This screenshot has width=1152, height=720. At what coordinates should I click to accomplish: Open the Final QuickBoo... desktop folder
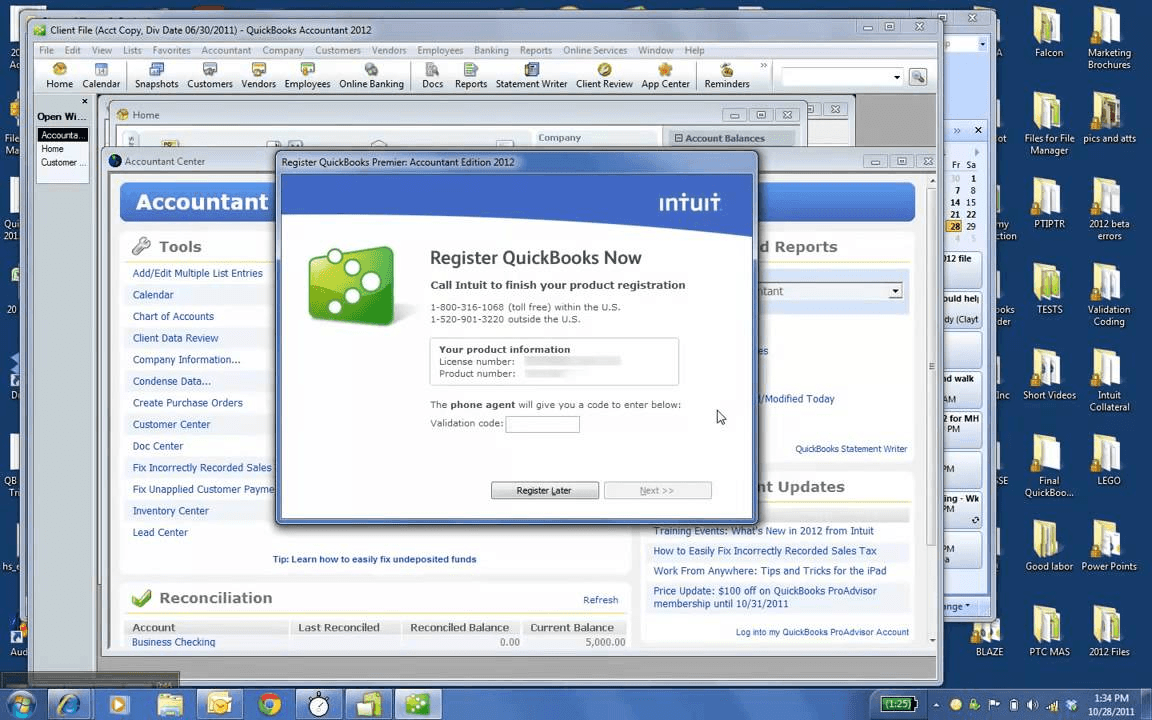click(1048, 466)
